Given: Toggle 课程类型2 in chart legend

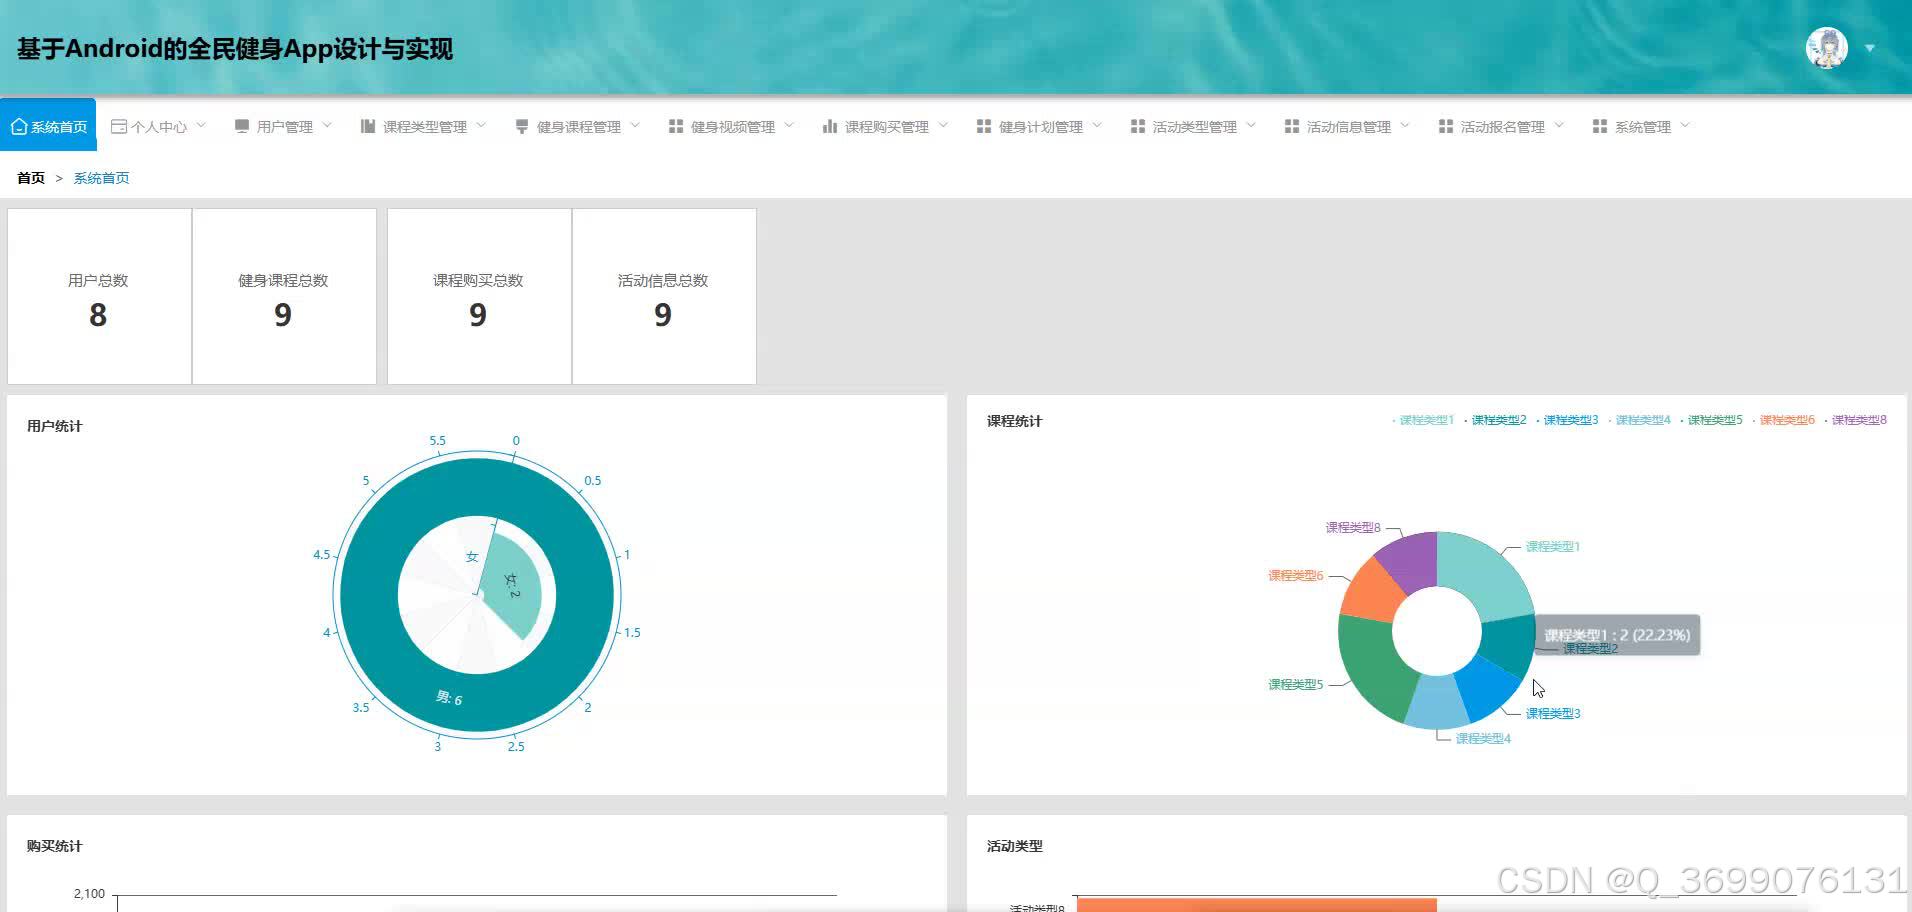Looking at the screenshot, I should [x=1495, y=420].
